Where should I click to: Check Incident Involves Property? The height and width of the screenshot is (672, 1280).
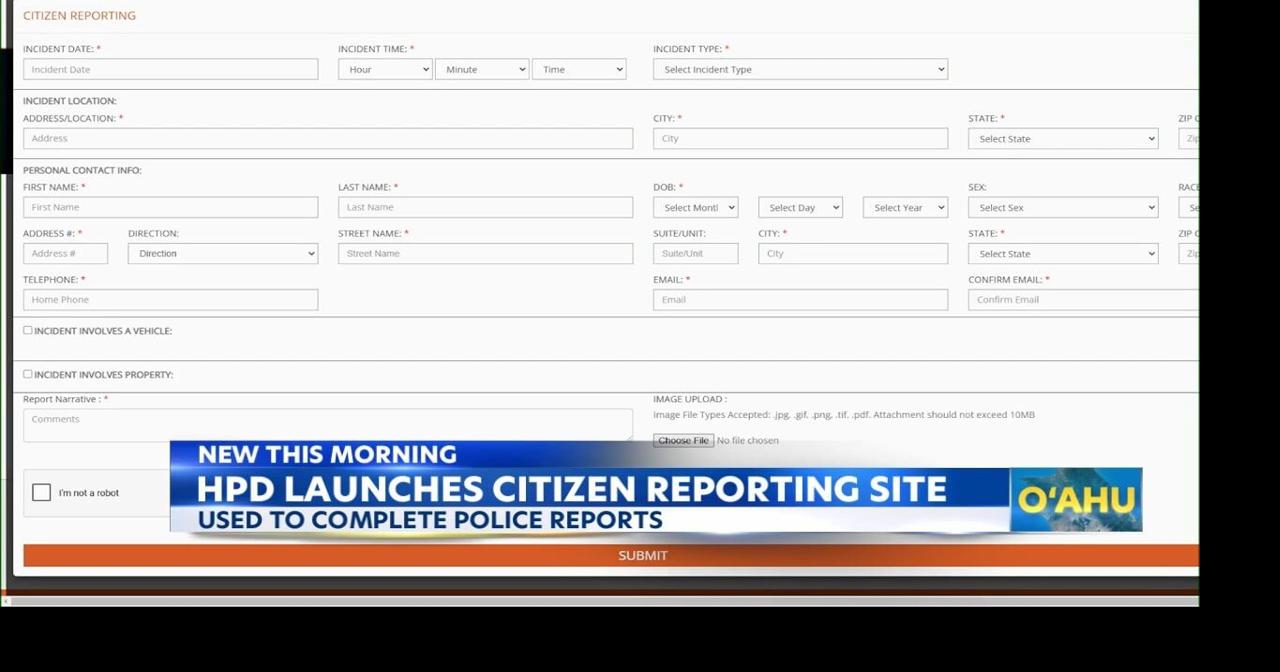28,374
